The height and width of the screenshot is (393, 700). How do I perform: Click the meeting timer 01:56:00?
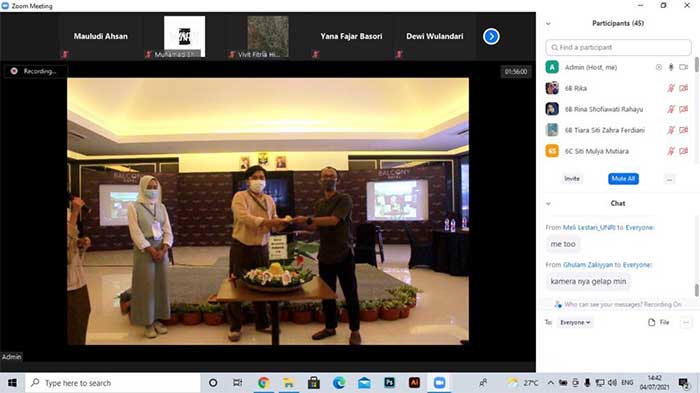click(x=516, y=71)
